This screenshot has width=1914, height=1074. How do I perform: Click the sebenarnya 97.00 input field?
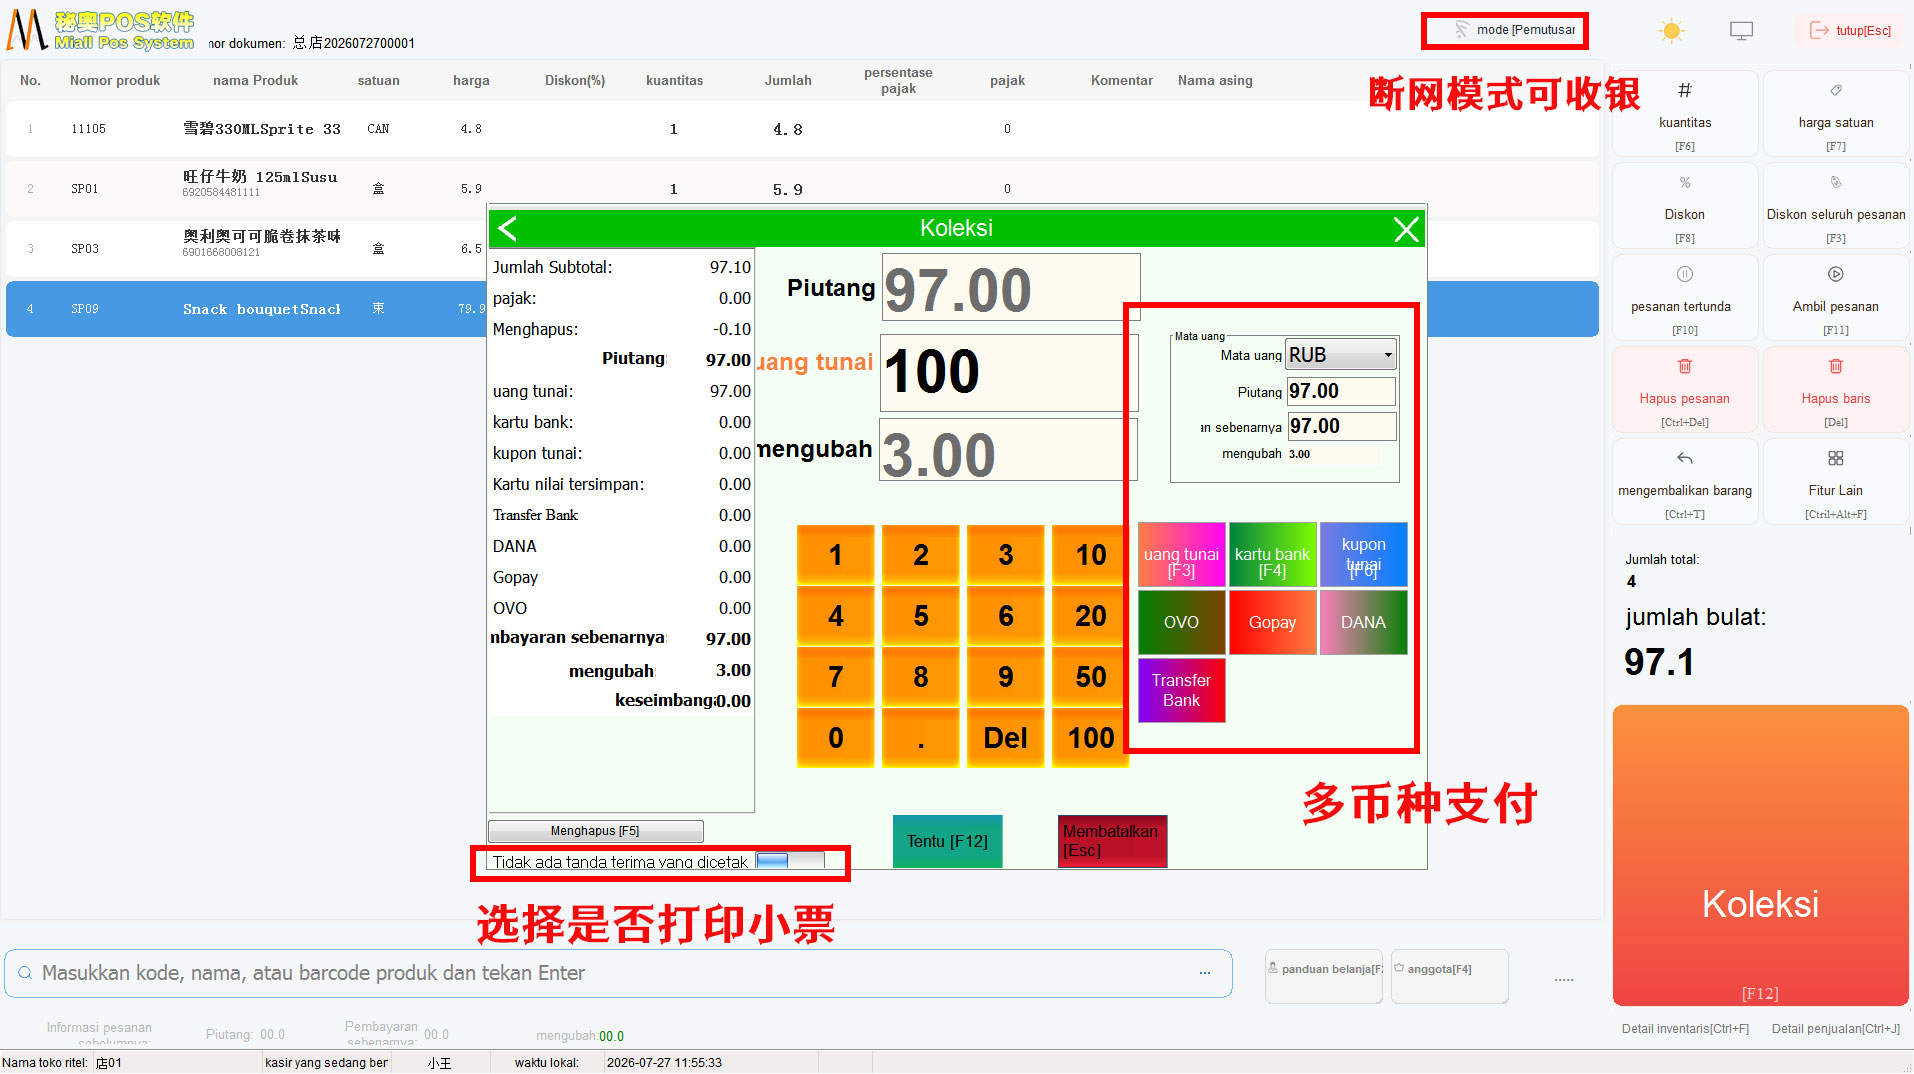click(1341, 426)
